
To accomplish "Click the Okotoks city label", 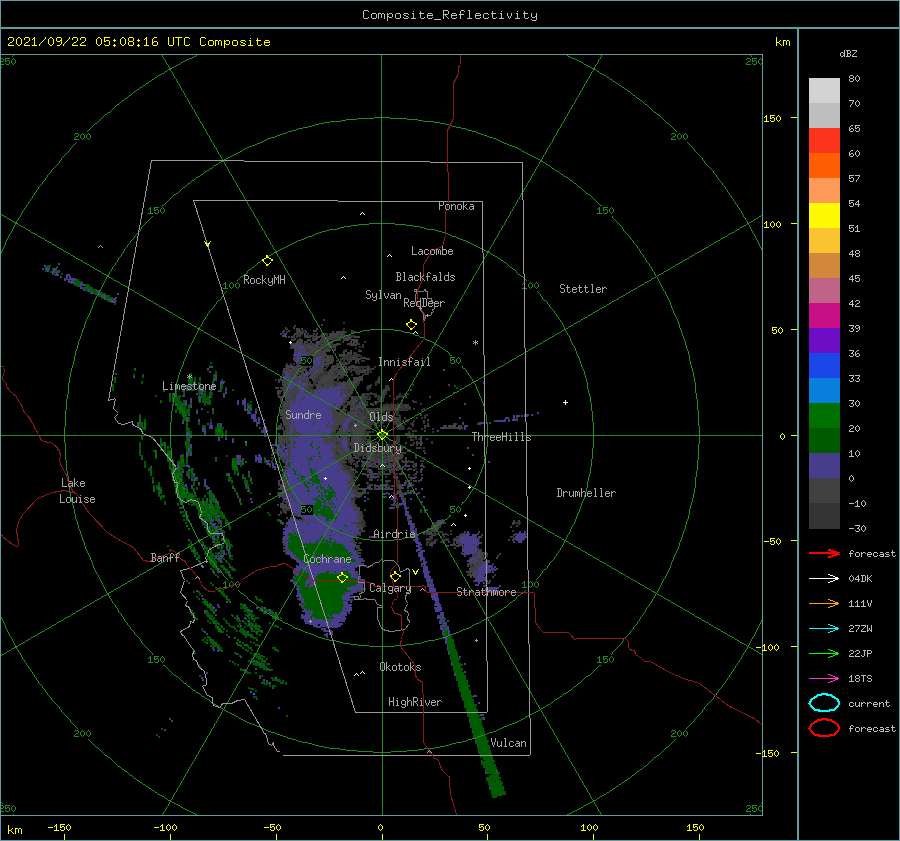I will pyautogui.click(x=400, y=667).
